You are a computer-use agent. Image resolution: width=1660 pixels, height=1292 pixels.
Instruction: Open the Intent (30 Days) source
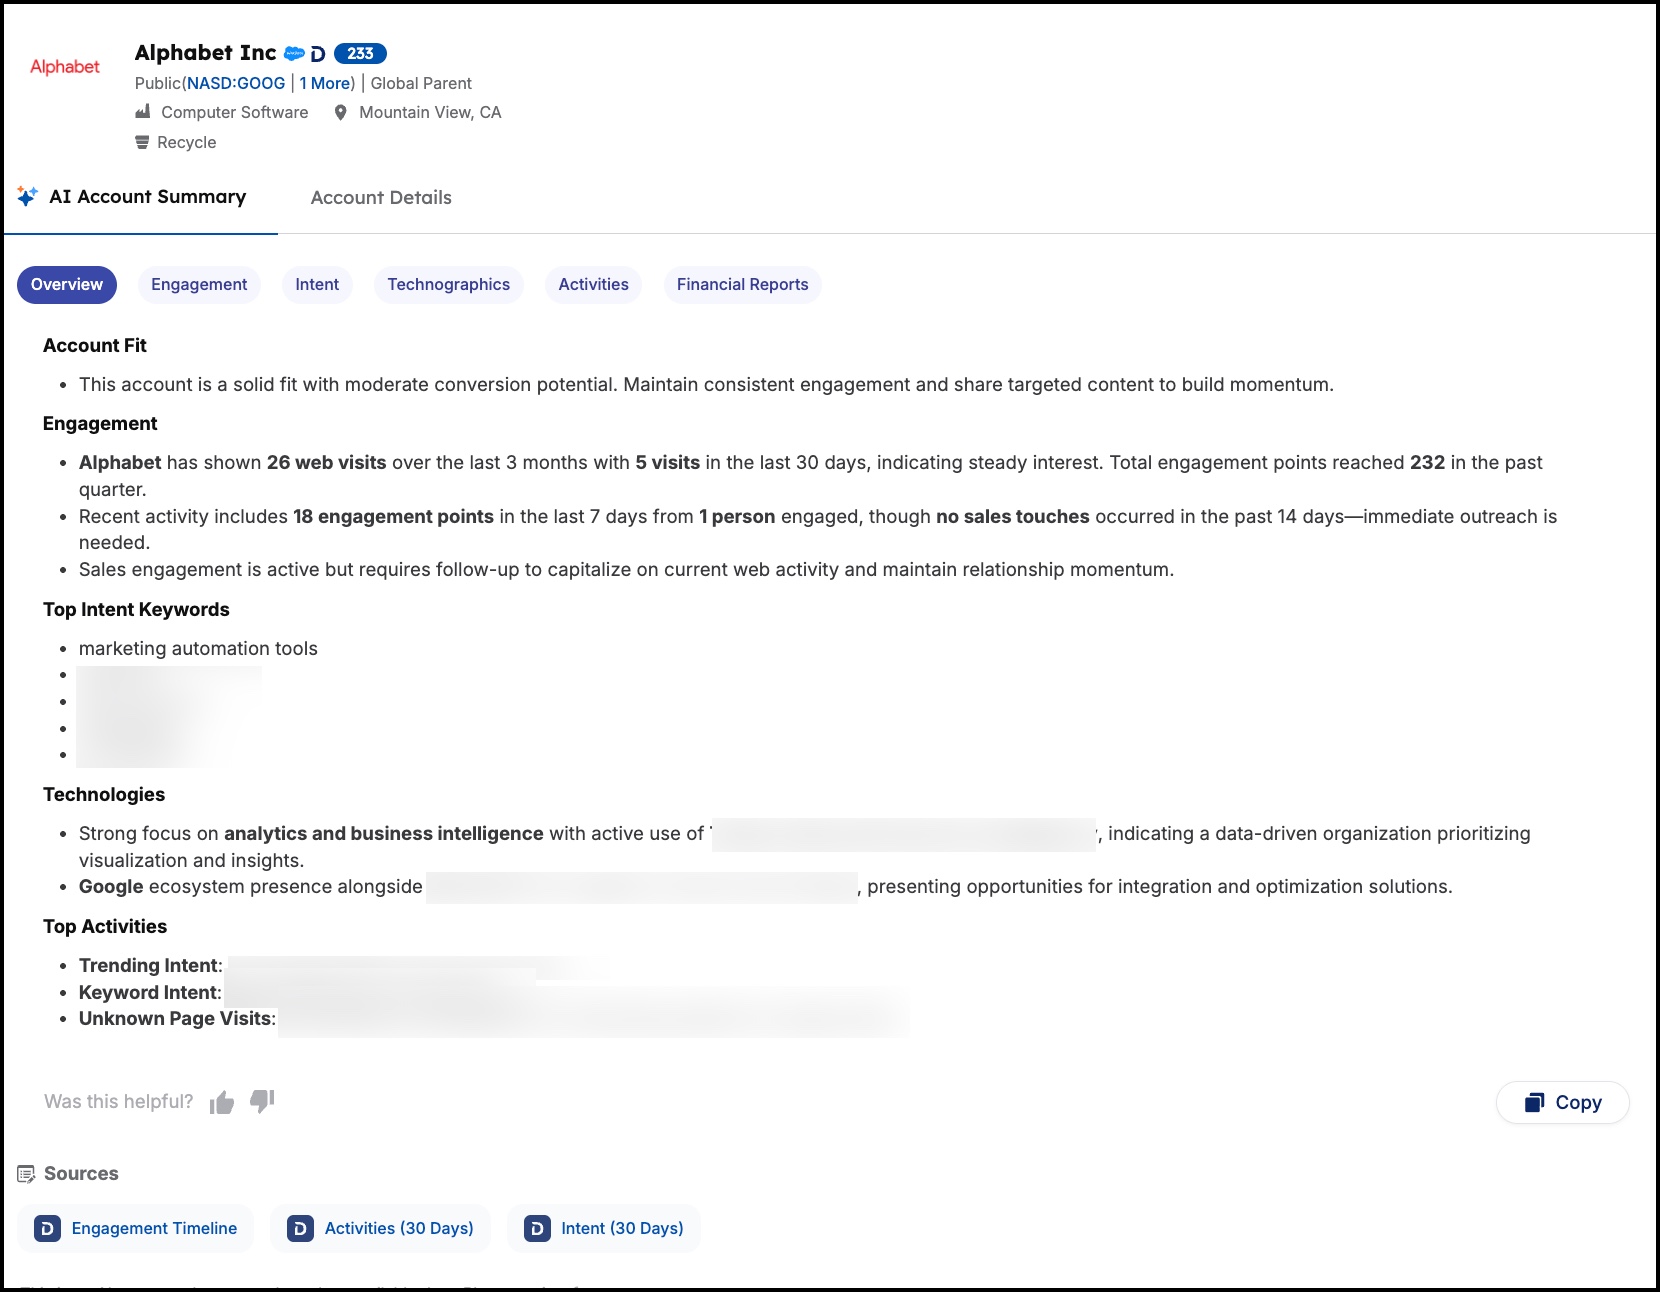tap(604, 1228)
